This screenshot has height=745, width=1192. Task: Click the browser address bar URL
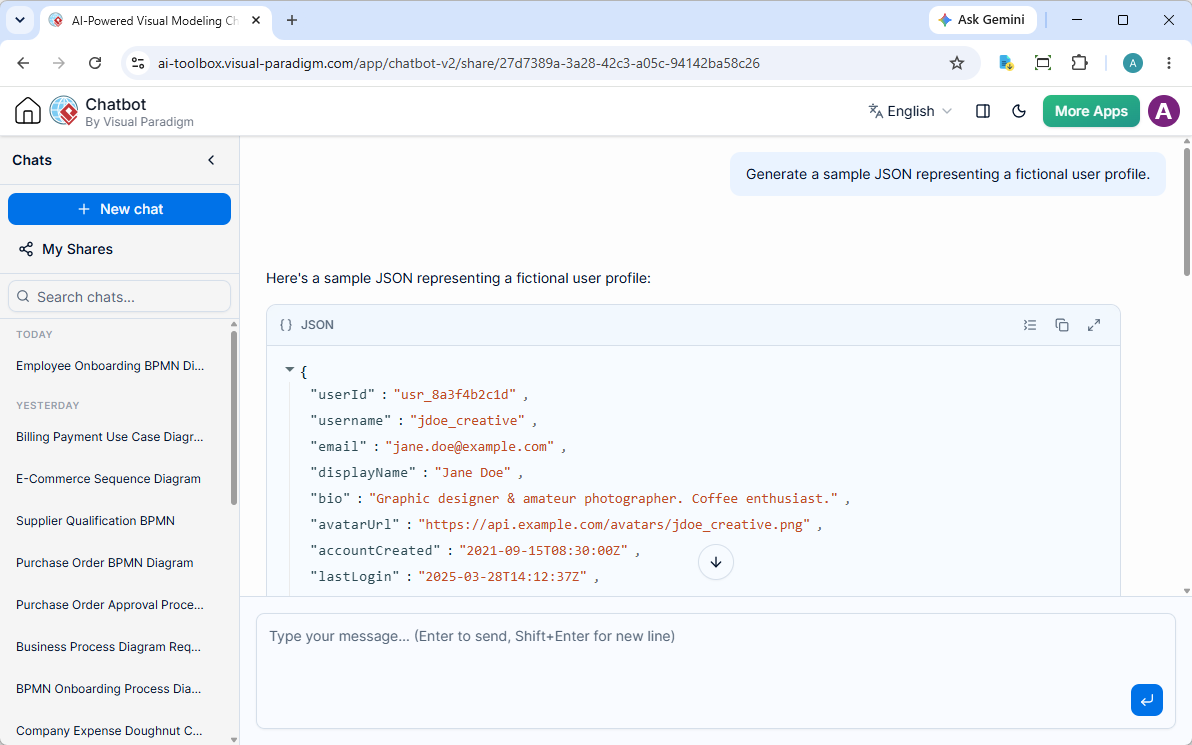458,63
